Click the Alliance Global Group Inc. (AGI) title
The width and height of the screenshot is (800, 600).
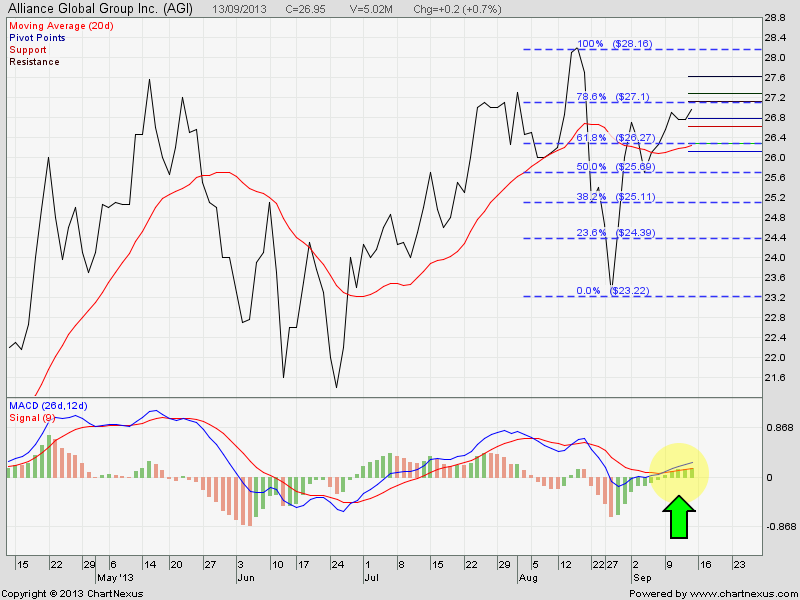coord(101,9)
